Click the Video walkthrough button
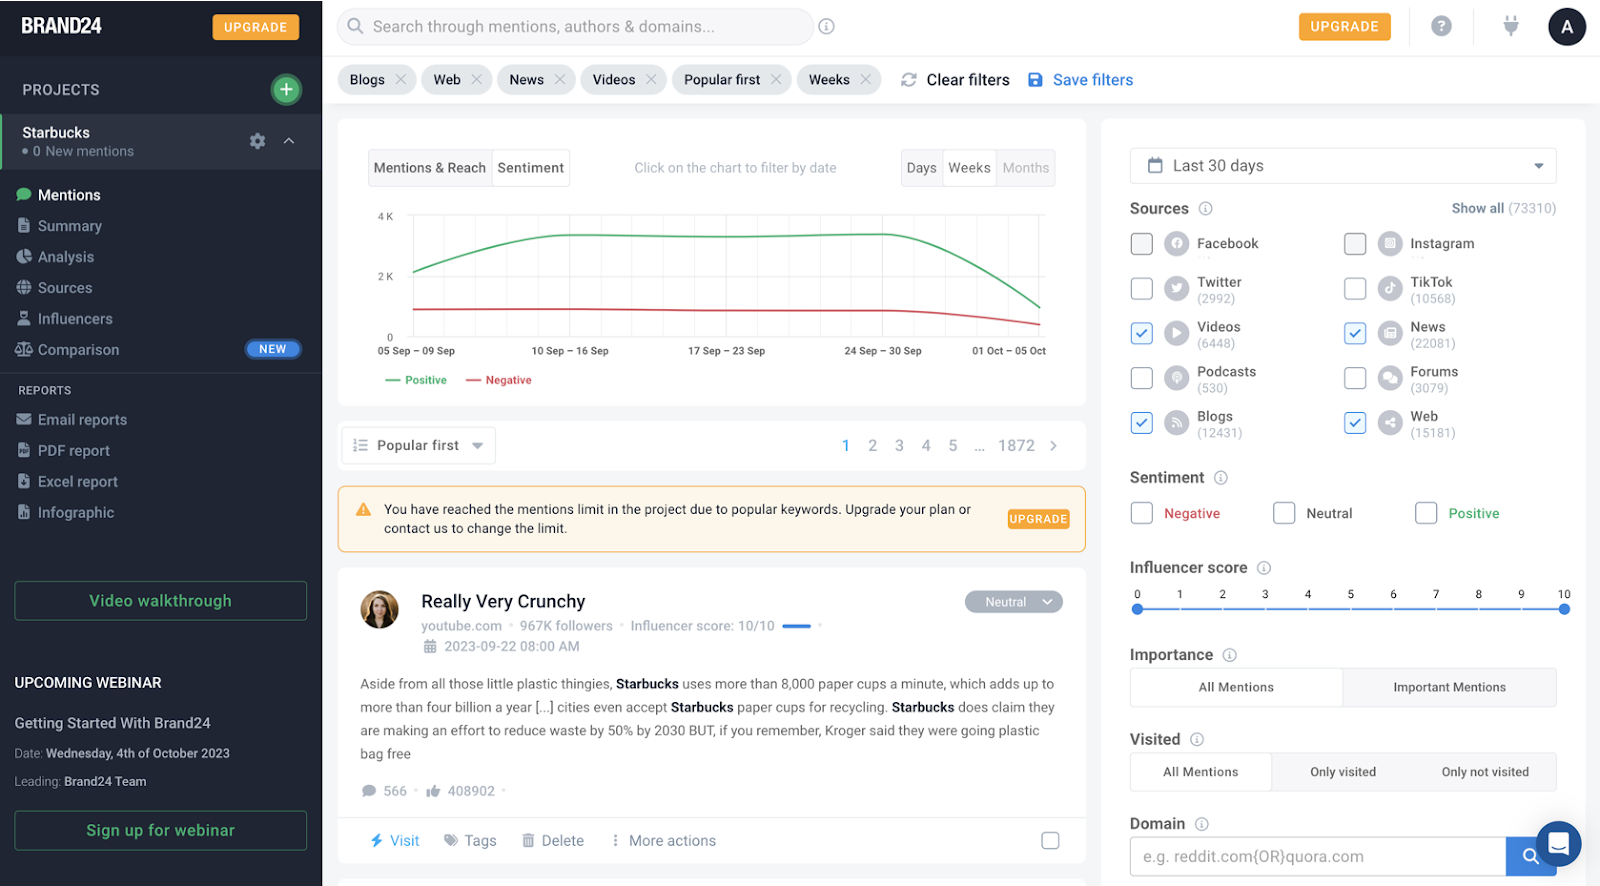The height and width of the screenshot is (886, 1600). point(160,601)
